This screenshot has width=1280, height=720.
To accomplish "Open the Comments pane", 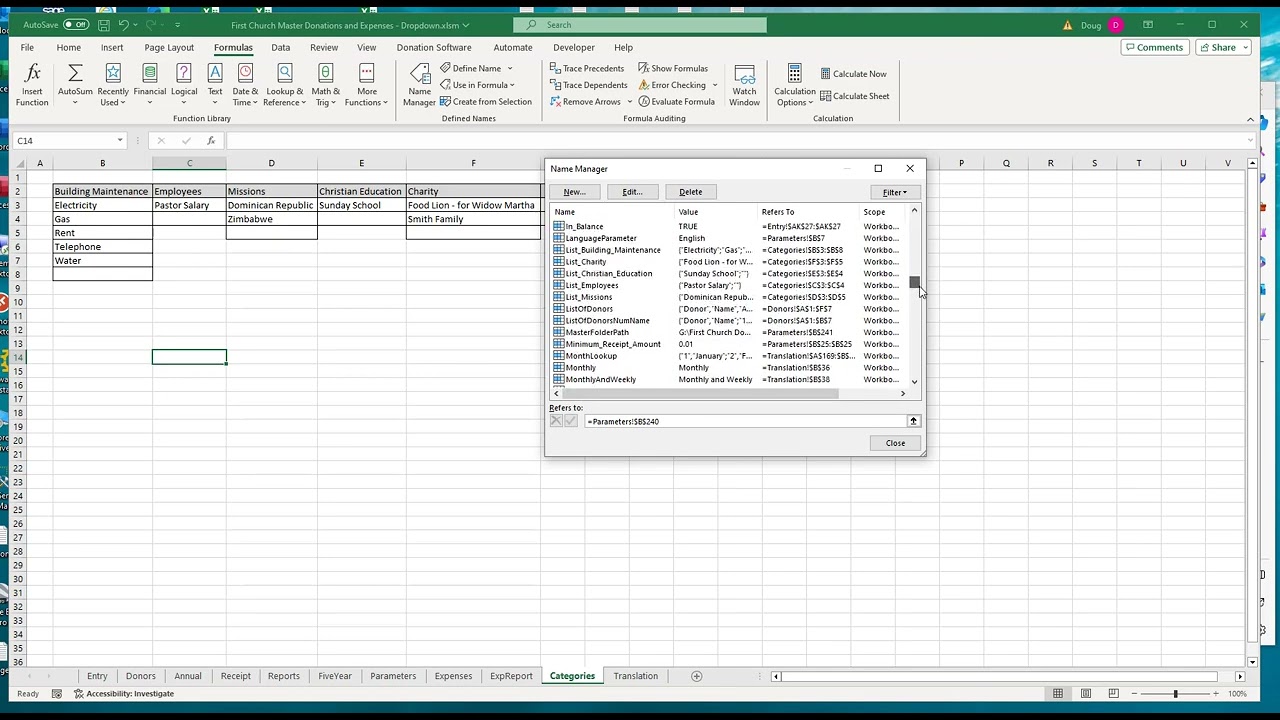I will [1153, 47].
